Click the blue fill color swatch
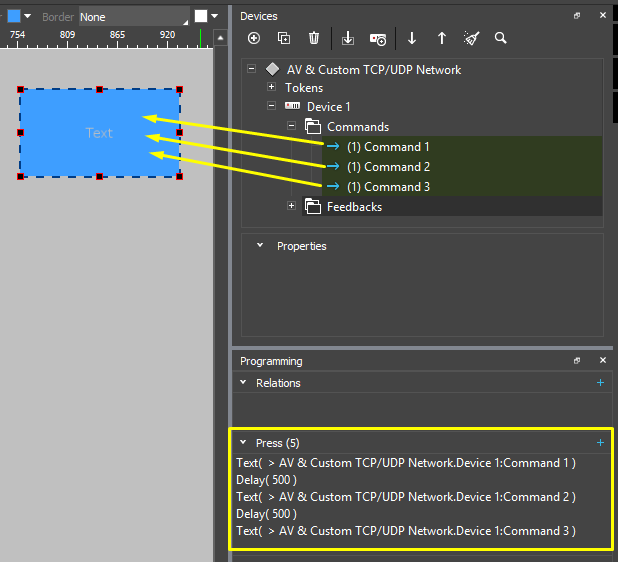618x562 pixels. point(14,16)
